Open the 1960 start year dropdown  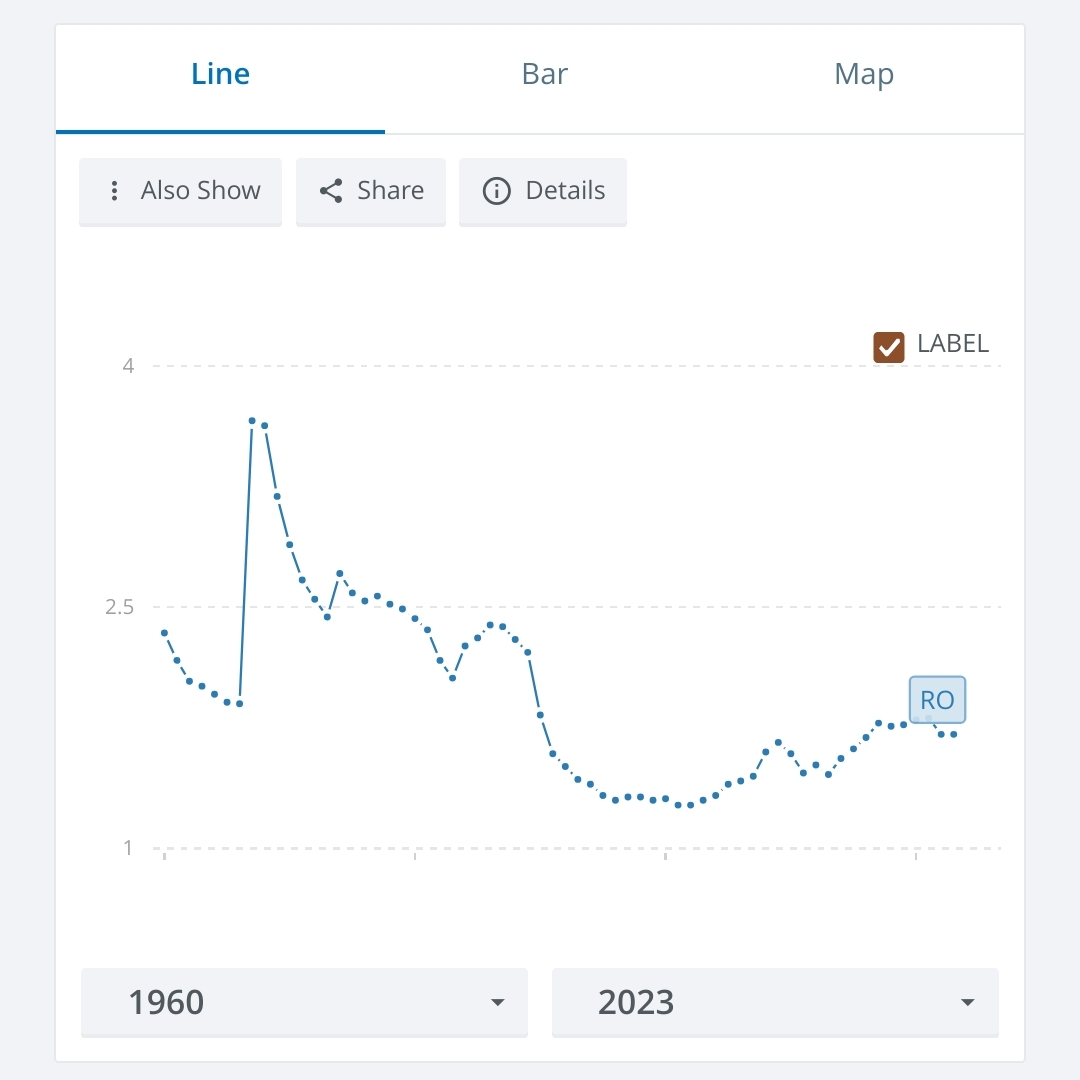coord(303,1002)
